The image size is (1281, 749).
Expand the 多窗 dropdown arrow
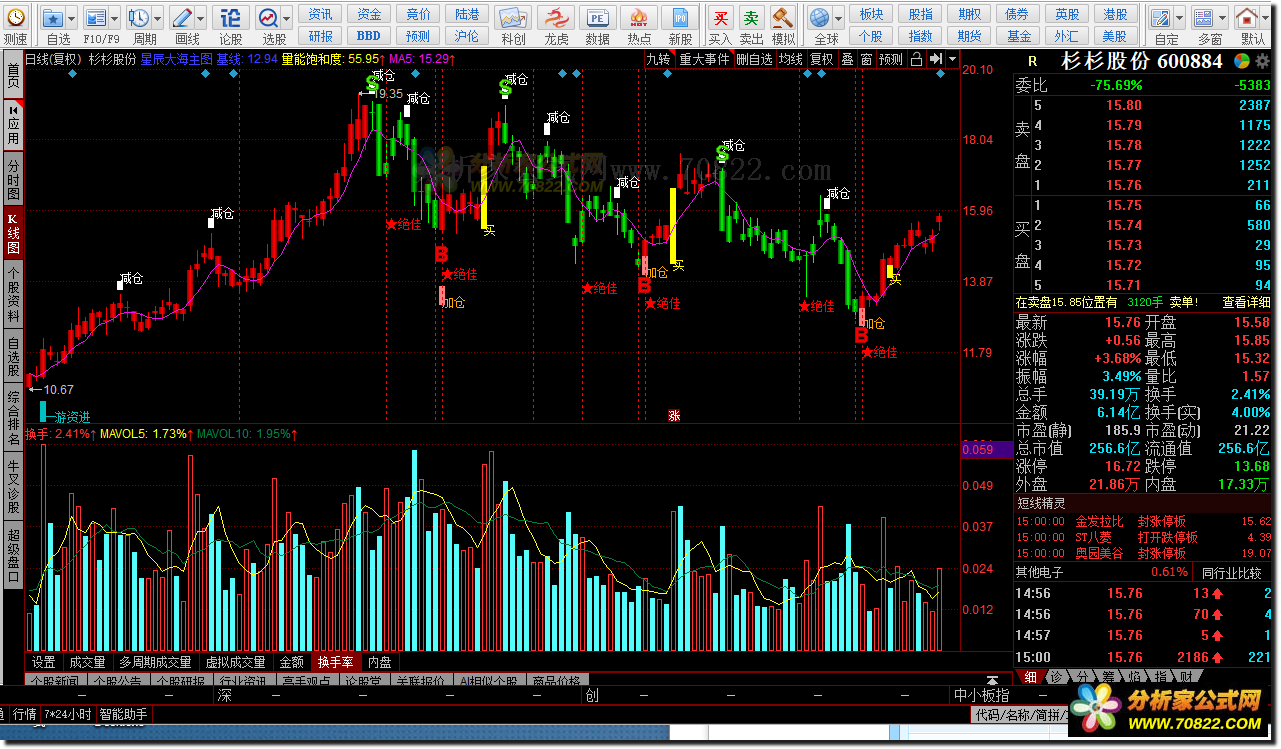click(1223, 18)
